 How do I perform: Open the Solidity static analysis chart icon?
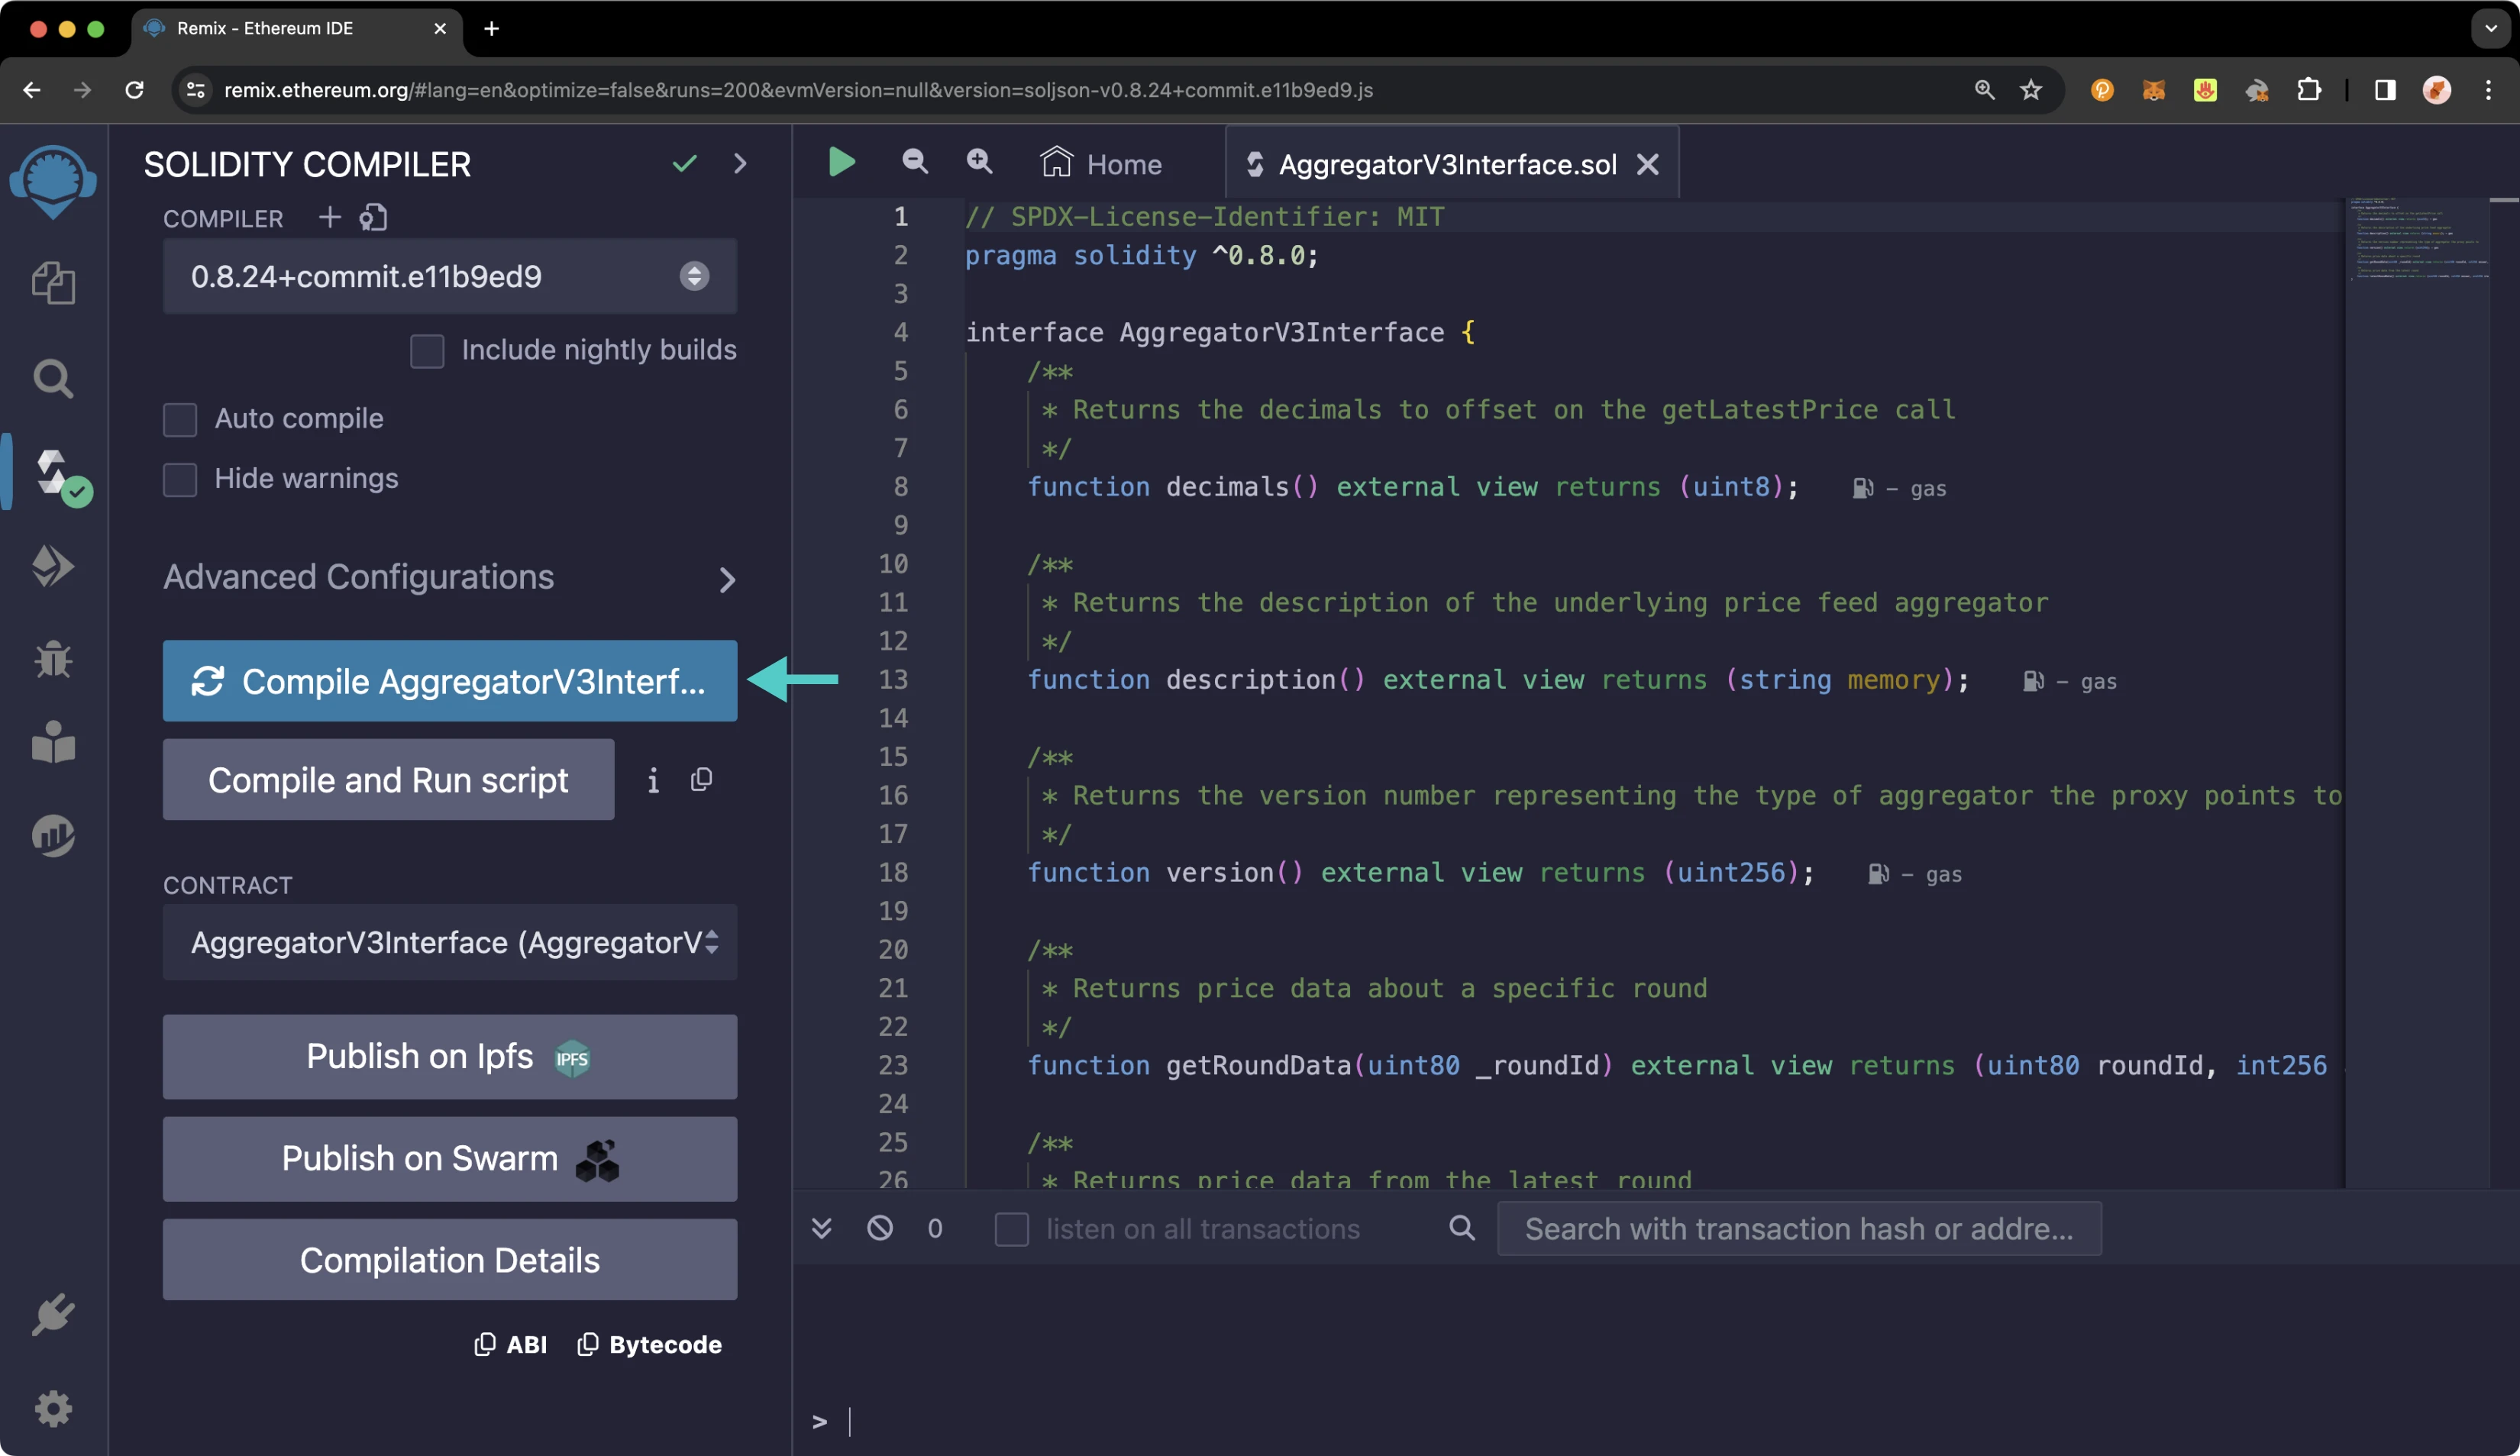click(x=53, y=835)
